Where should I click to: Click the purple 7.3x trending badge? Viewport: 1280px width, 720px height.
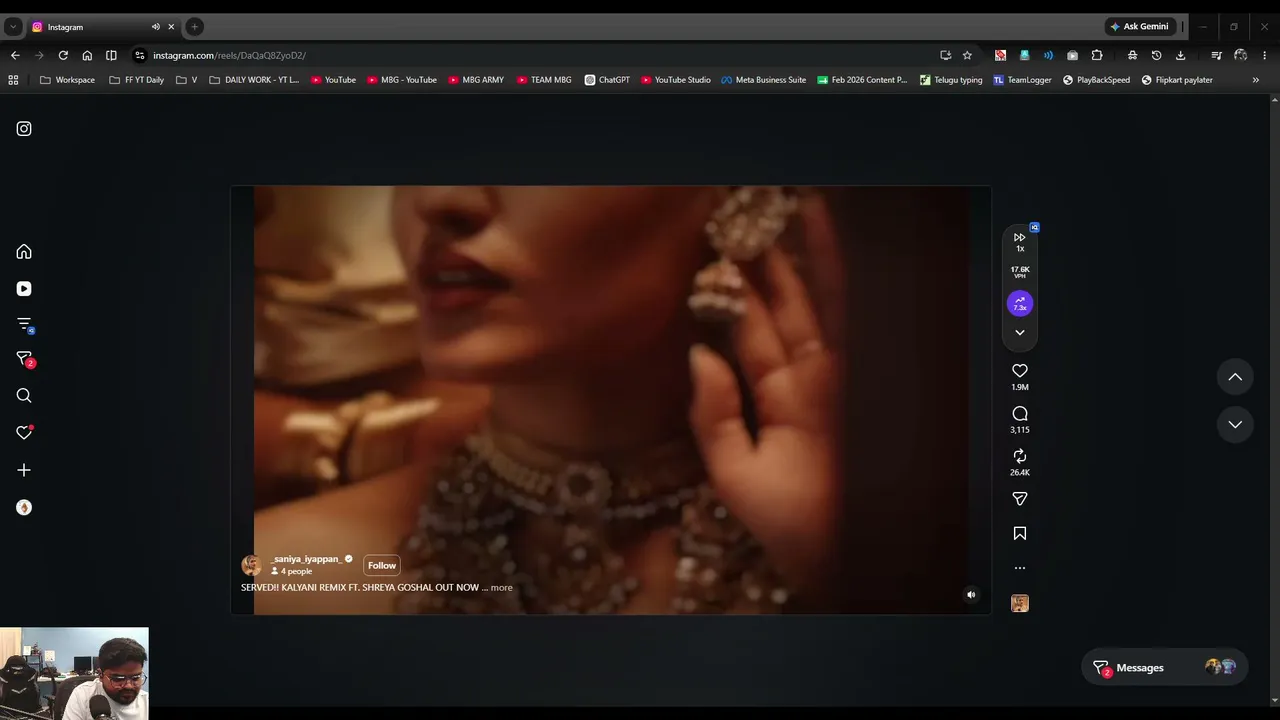[x=1020, y=303]
